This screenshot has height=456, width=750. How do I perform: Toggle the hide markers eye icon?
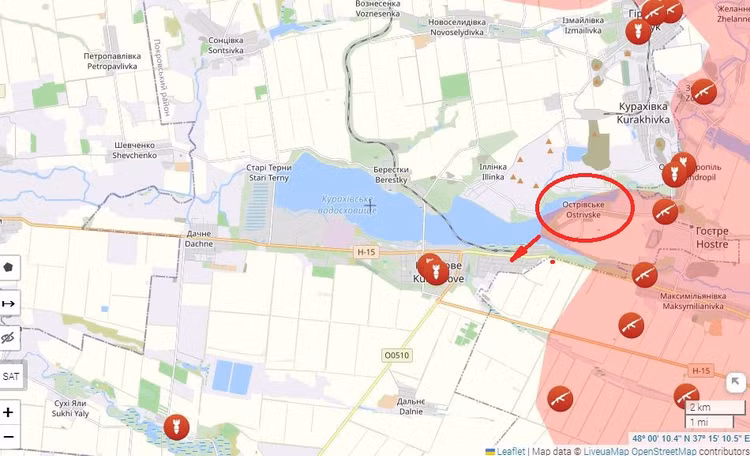(9, 338)
